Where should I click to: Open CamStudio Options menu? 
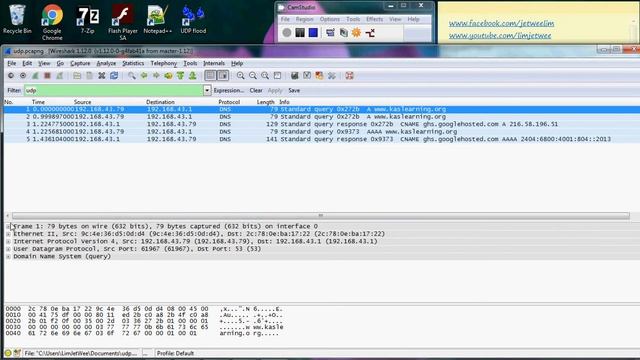[329, 19]
